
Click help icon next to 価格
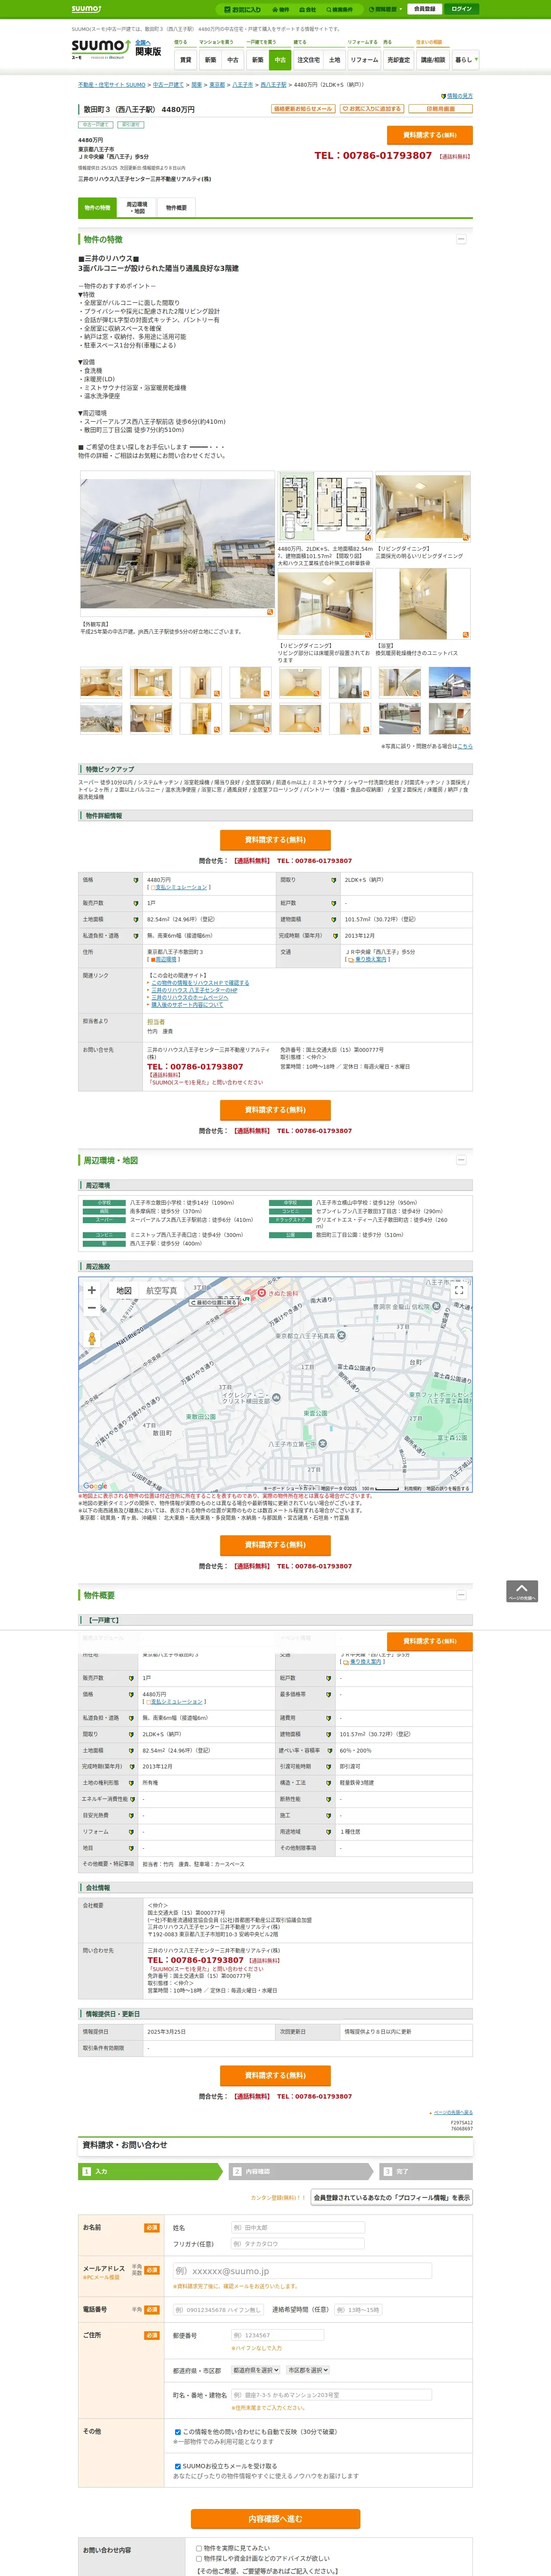point(136,880)
